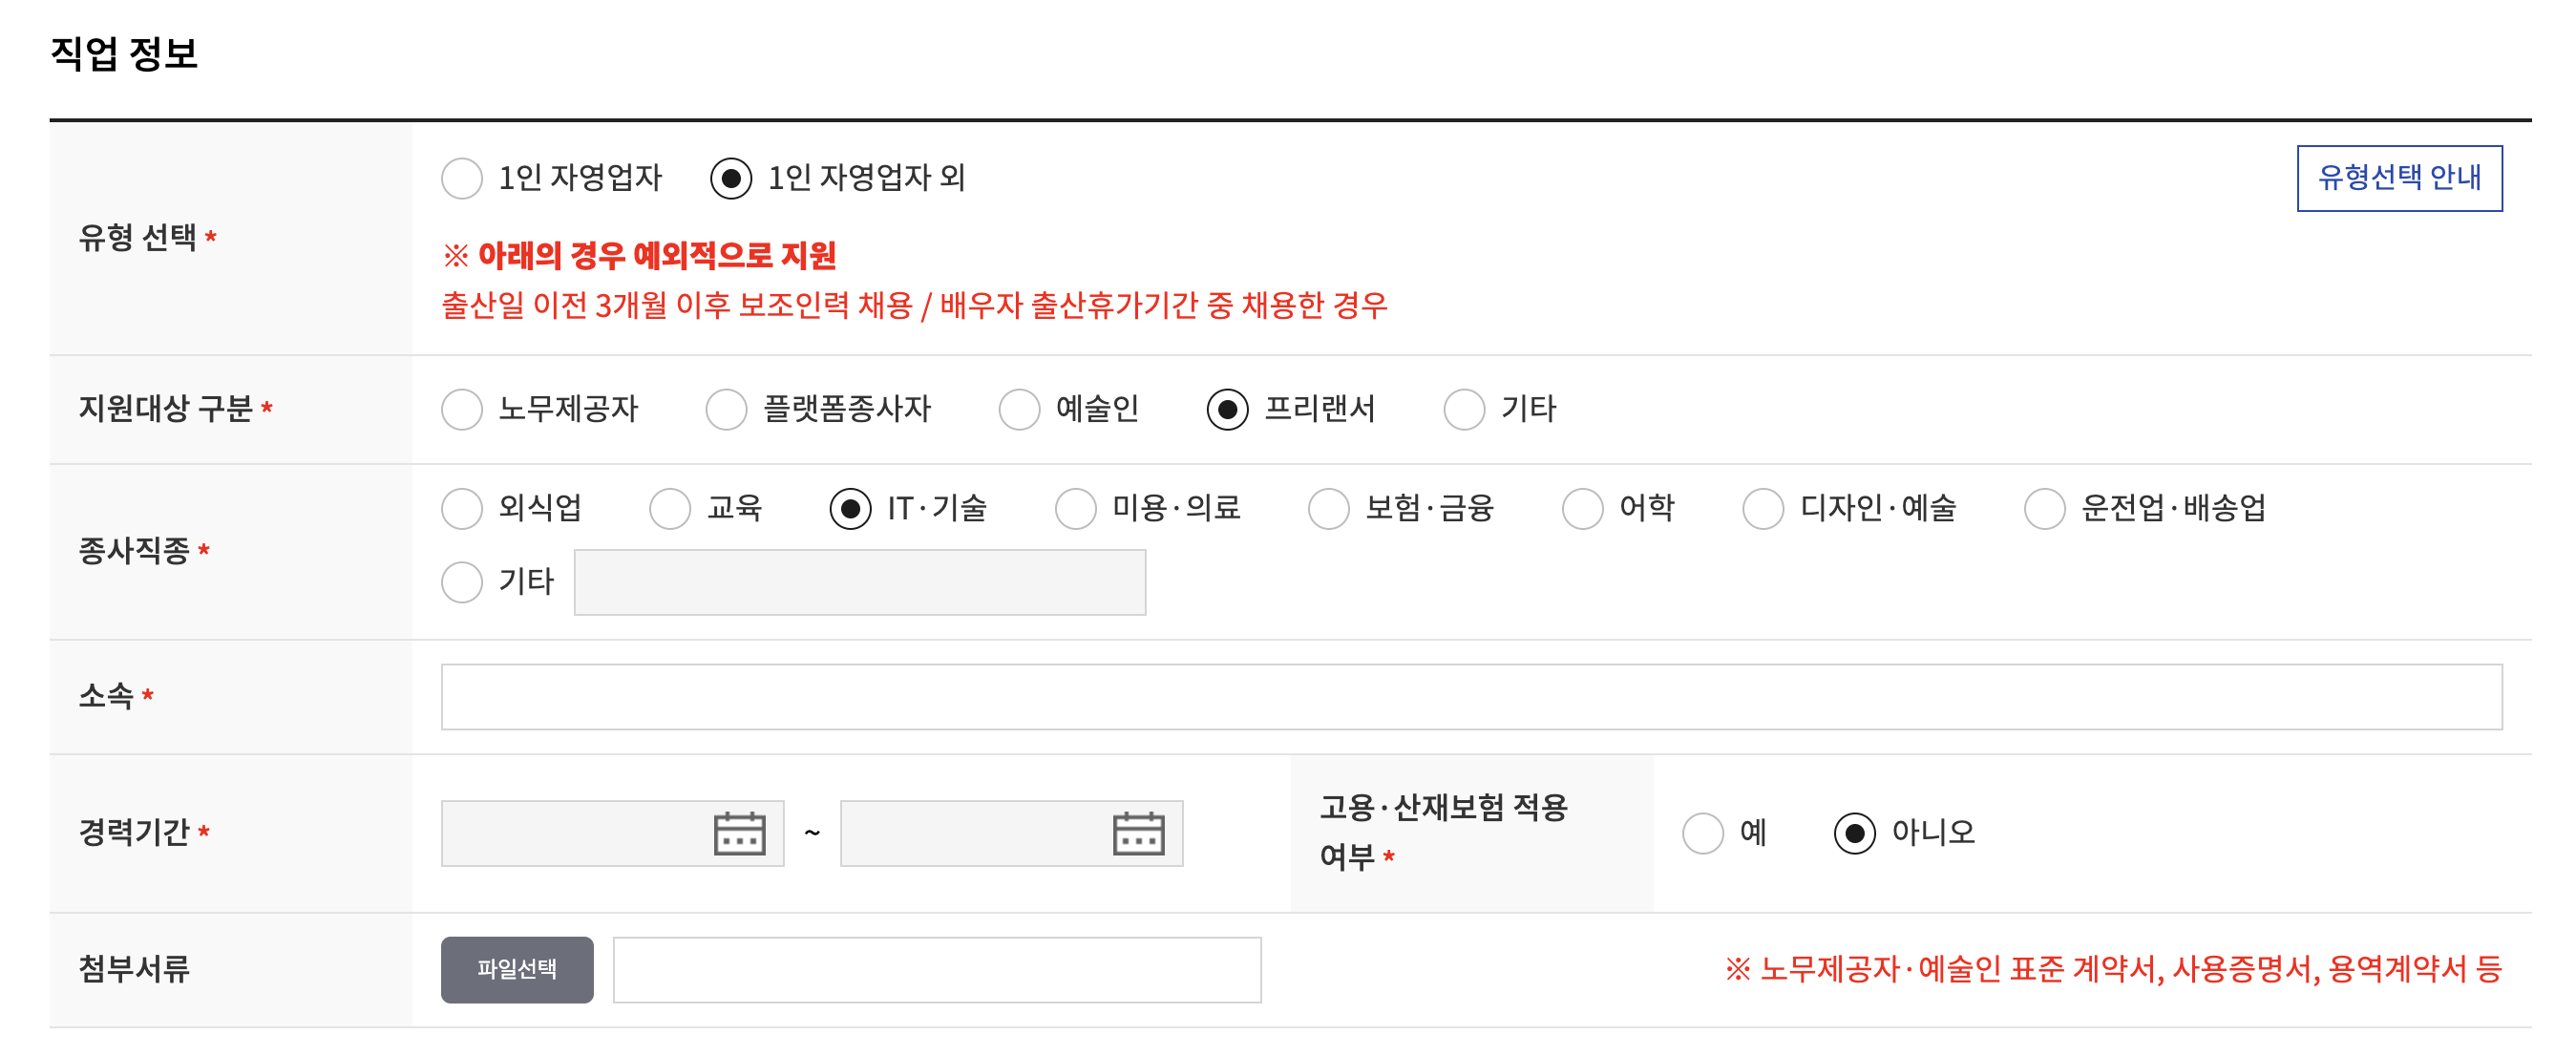Pick 보험·금융 as the occupation field

point(1330,510)
